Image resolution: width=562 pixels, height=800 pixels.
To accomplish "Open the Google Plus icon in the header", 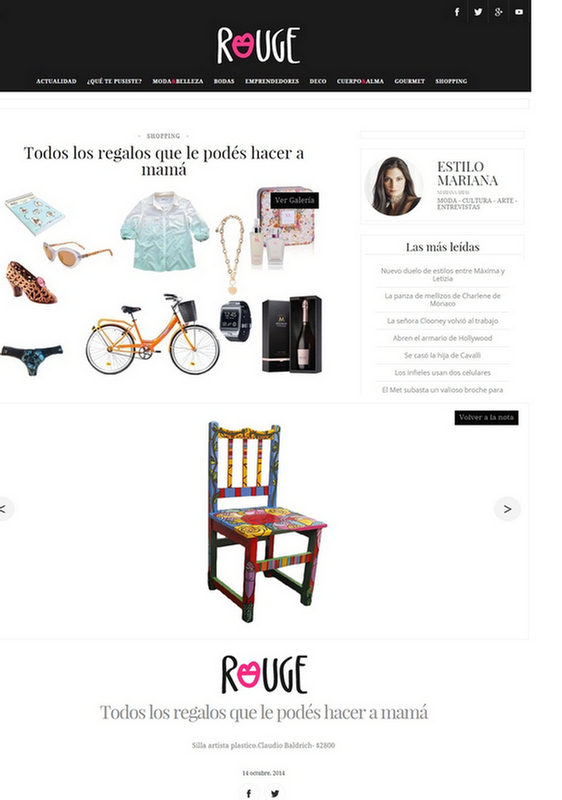I will point(498,12).
